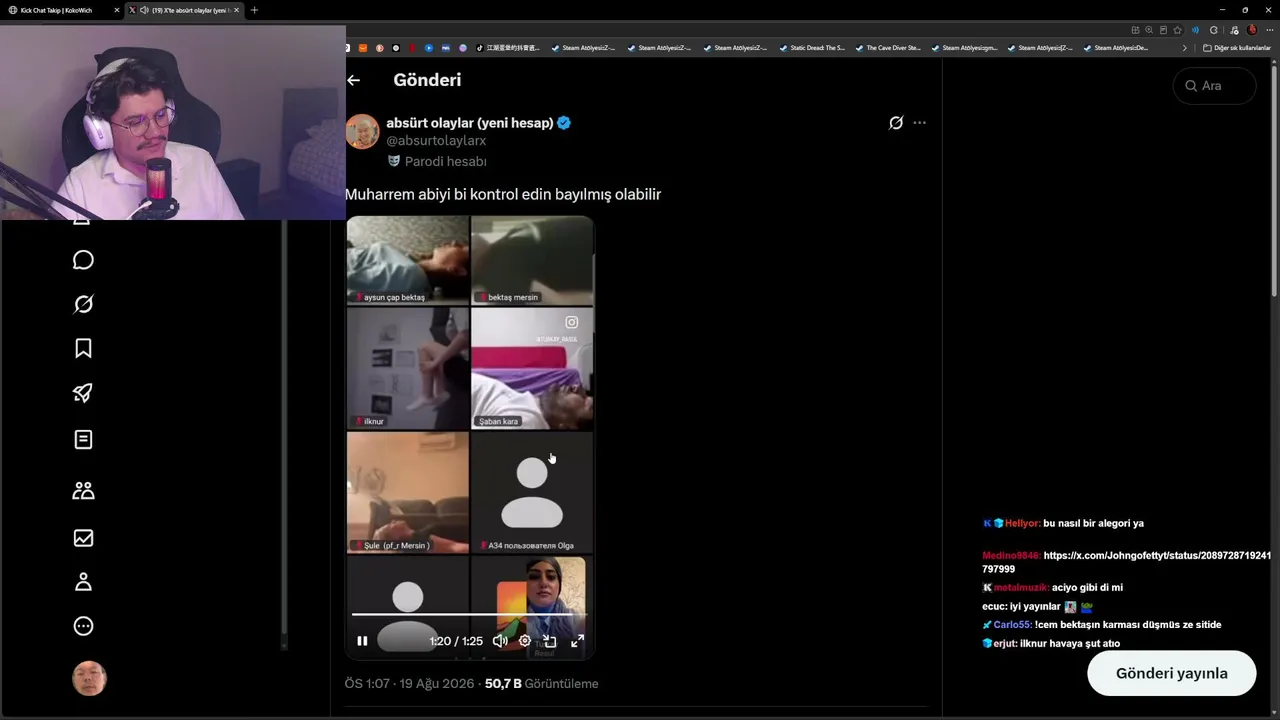Close the Kick Chat Takip tab

click(117, 10)
